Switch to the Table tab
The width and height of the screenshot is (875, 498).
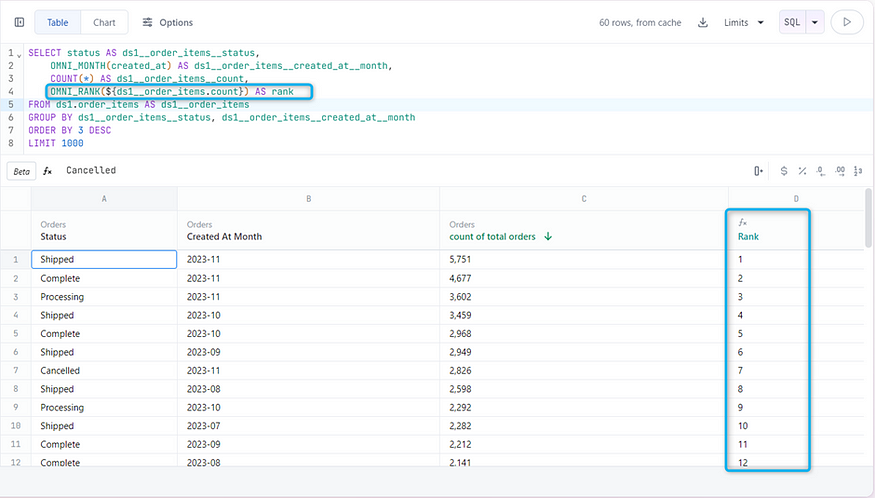[x=57, y=22]
